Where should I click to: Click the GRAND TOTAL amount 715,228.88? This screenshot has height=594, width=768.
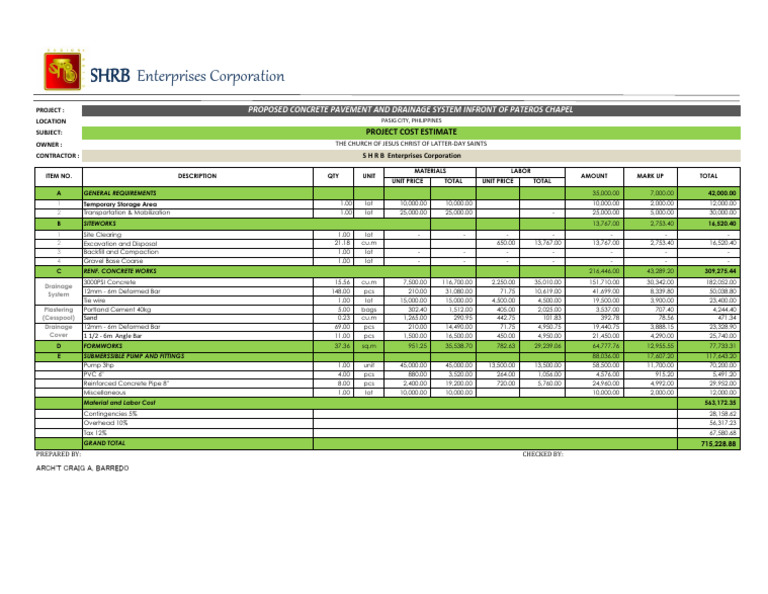pyautogui.click(x=709, y=444)
